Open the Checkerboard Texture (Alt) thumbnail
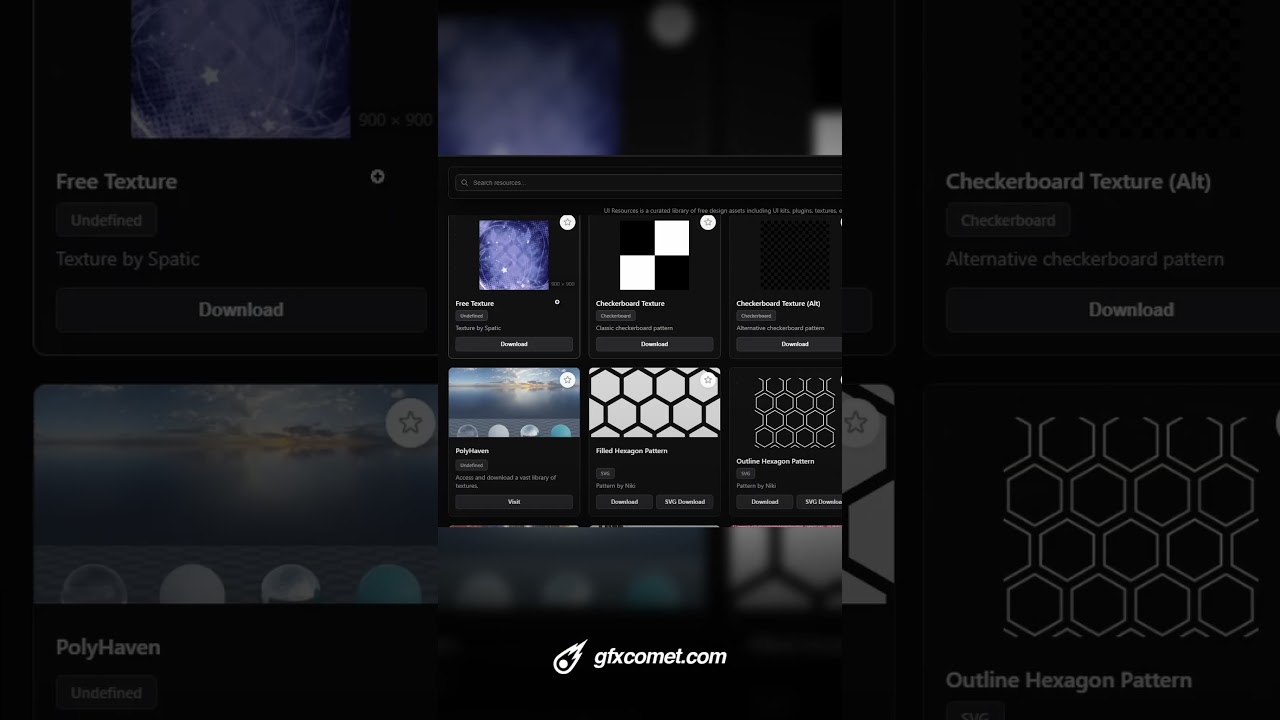Screen dimensions: 1280x720 pyautogui.click(x=795, y=255)
